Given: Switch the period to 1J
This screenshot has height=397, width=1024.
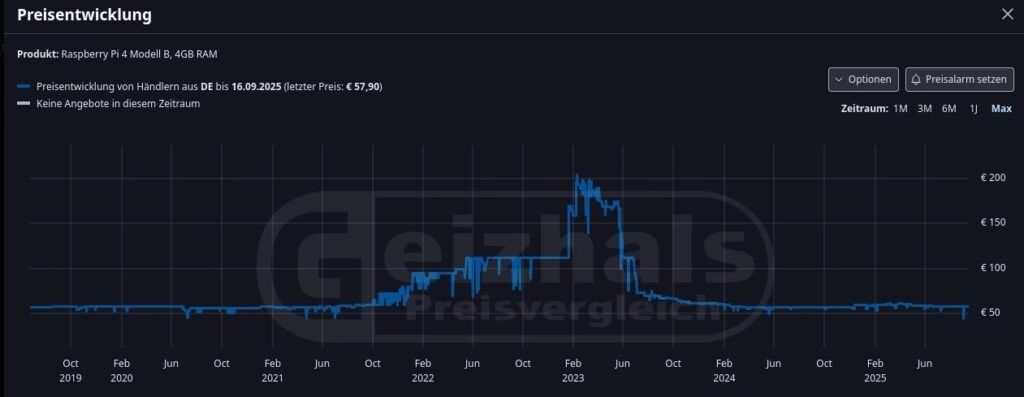Looking at the screenshot, I should (x=974, y=108).
